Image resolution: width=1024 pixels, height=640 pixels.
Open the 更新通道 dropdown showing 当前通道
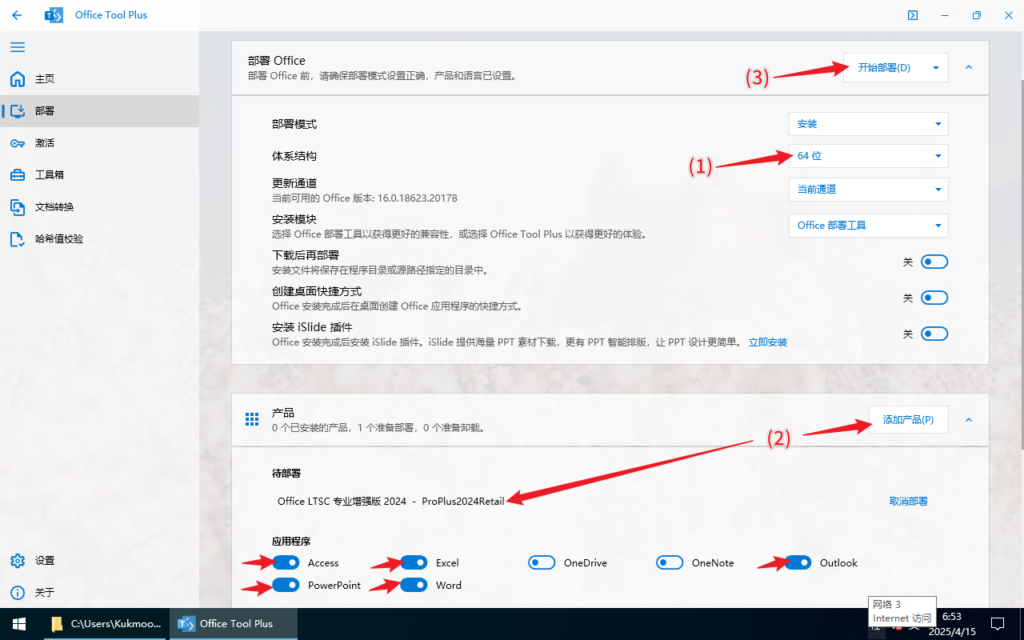869,189
